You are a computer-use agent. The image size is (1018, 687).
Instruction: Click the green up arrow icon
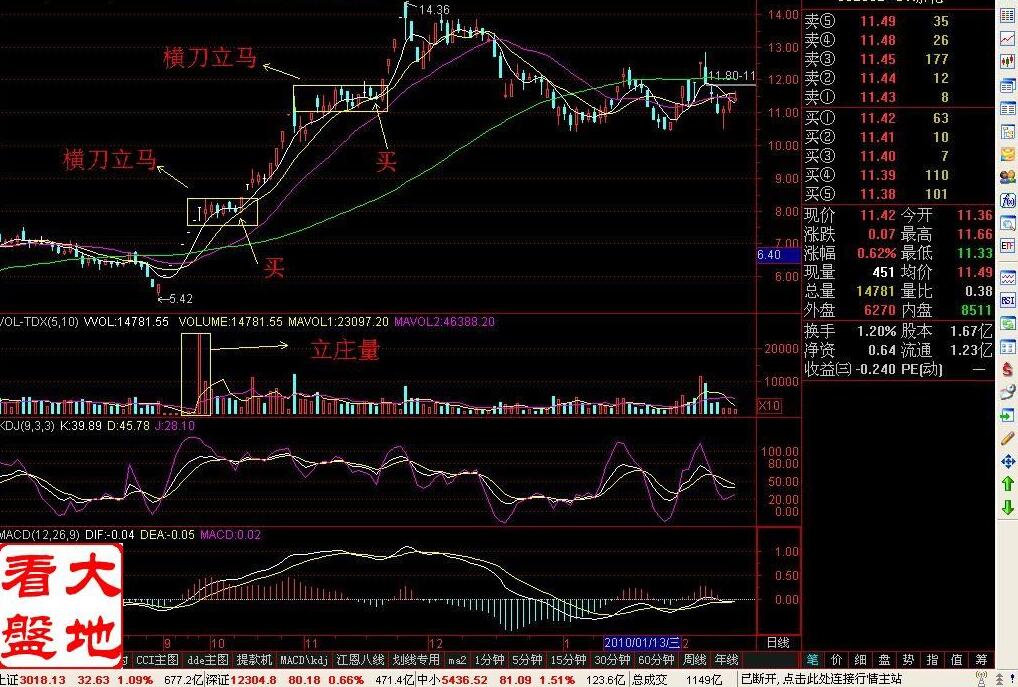tap(1008, 484)
